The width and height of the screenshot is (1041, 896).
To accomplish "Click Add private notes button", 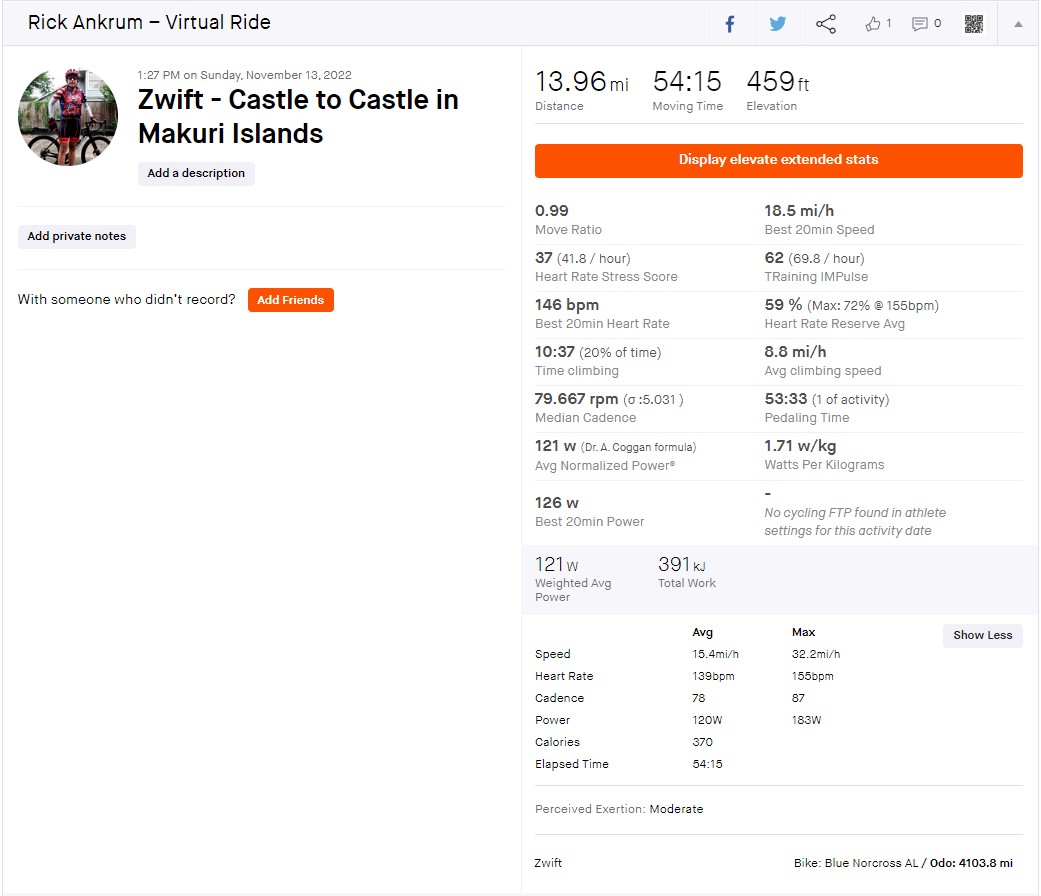I will pos(77,236).
